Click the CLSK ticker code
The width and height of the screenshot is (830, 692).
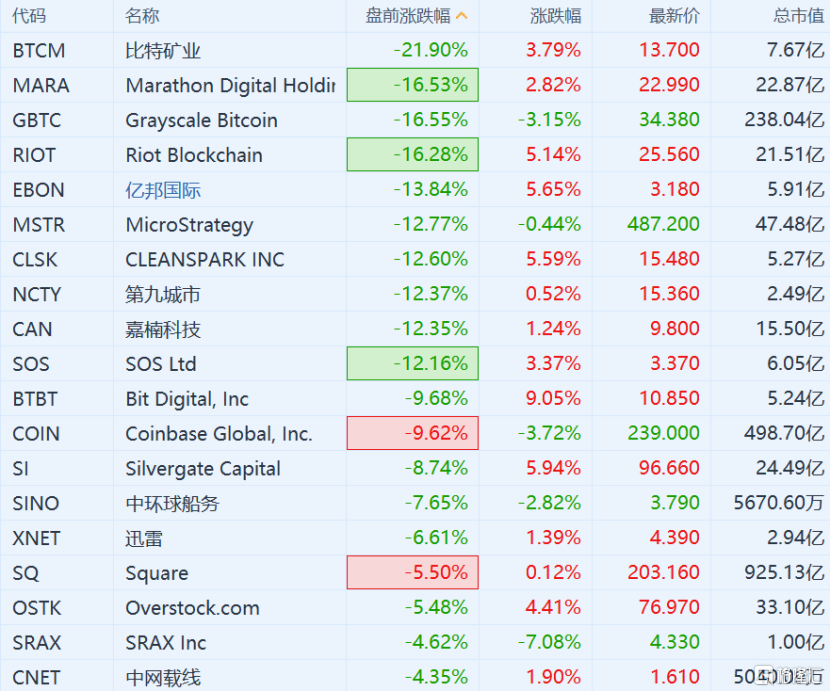[36, 259]
